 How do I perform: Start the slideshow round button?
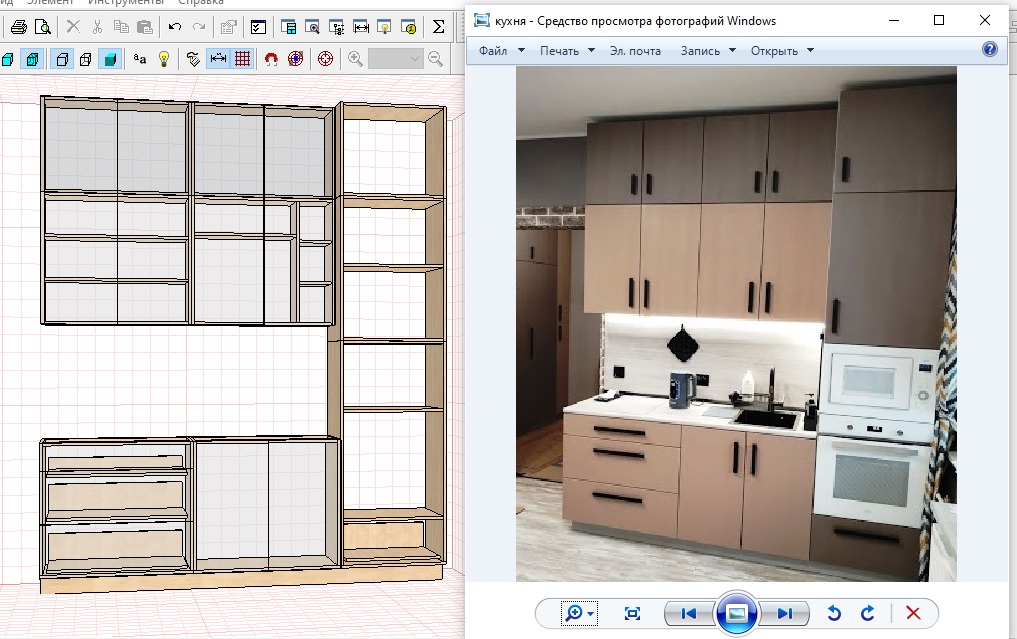tap(736, 613)
